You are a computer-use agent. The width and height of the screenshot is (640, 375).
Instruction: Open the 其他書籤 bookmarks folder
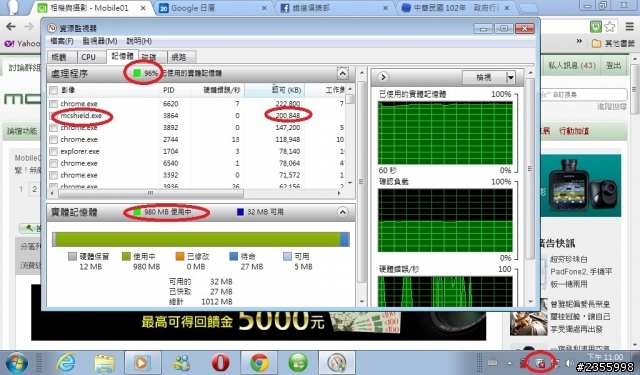point(613,43)
